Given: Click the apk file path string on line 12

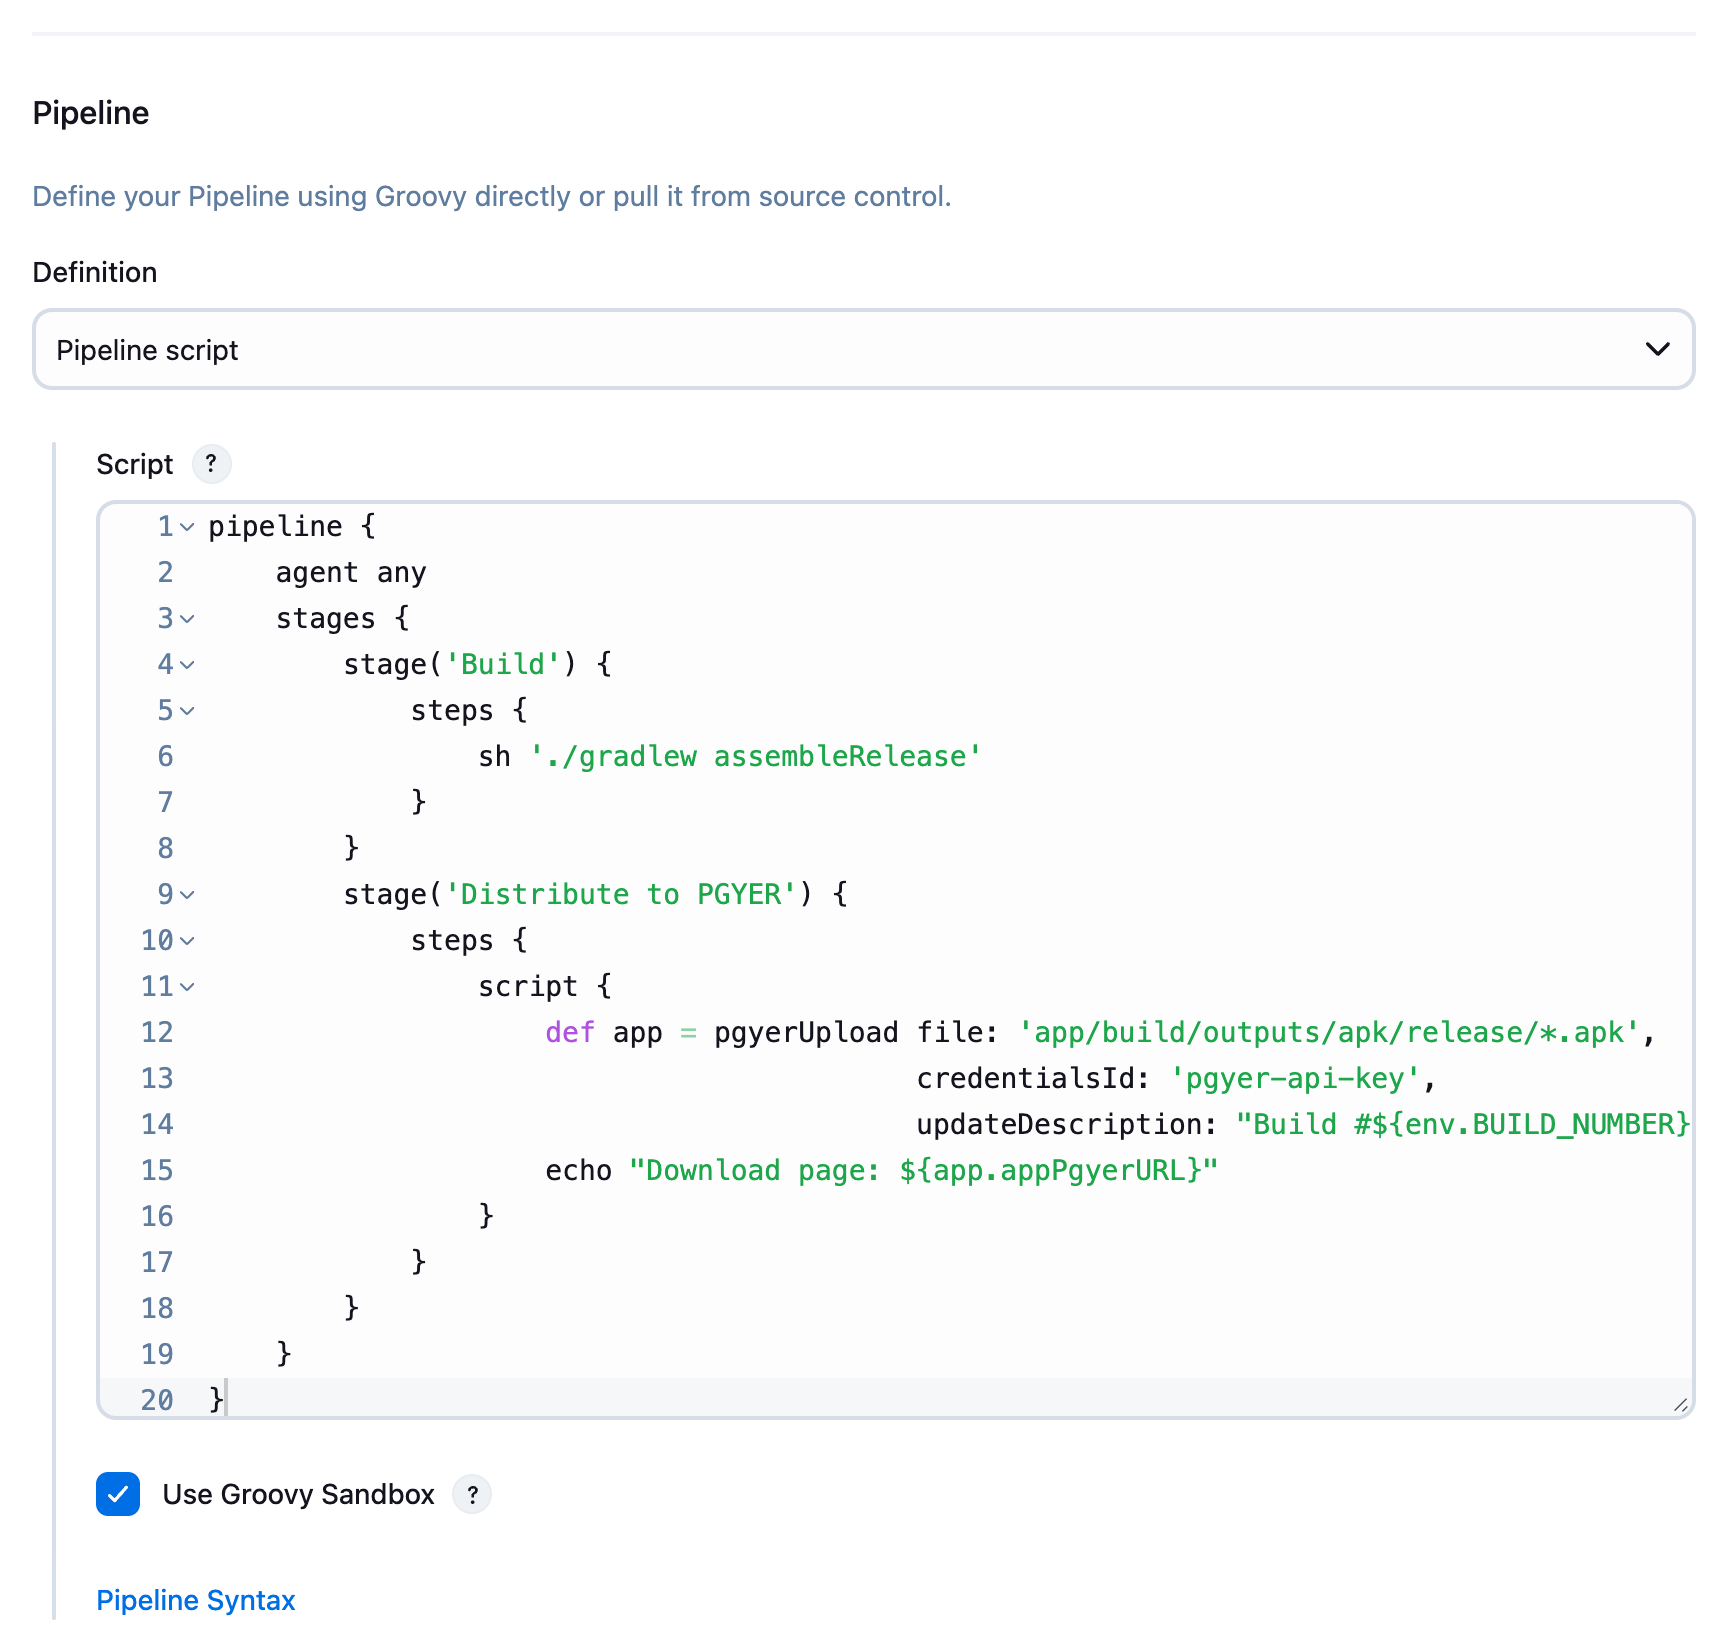Looking at the screenshot, I should [1329, 1033].
